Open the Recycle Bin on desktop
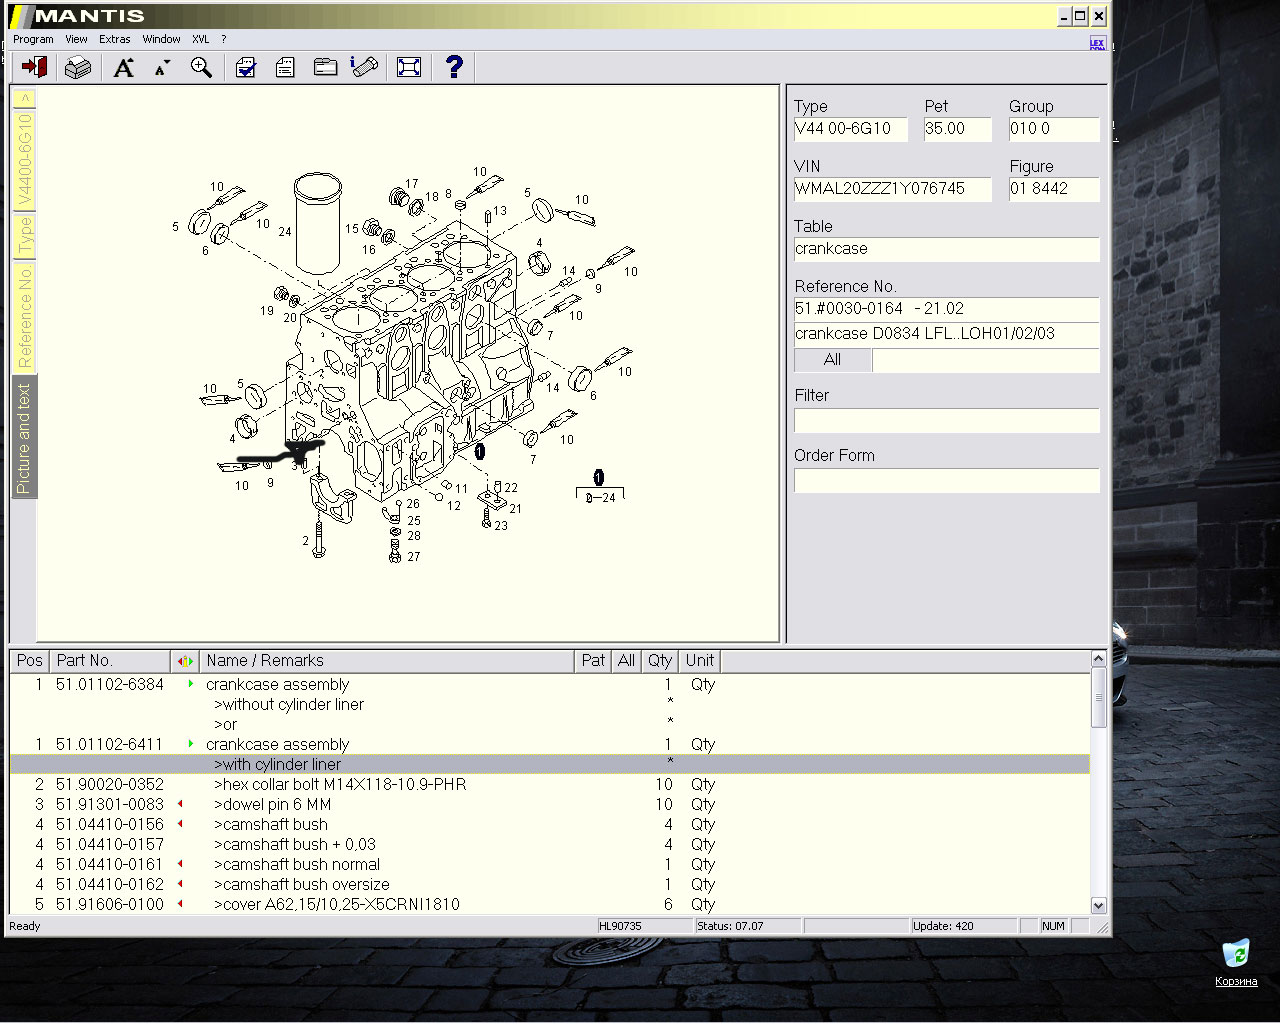 [x=1236, y=962]
